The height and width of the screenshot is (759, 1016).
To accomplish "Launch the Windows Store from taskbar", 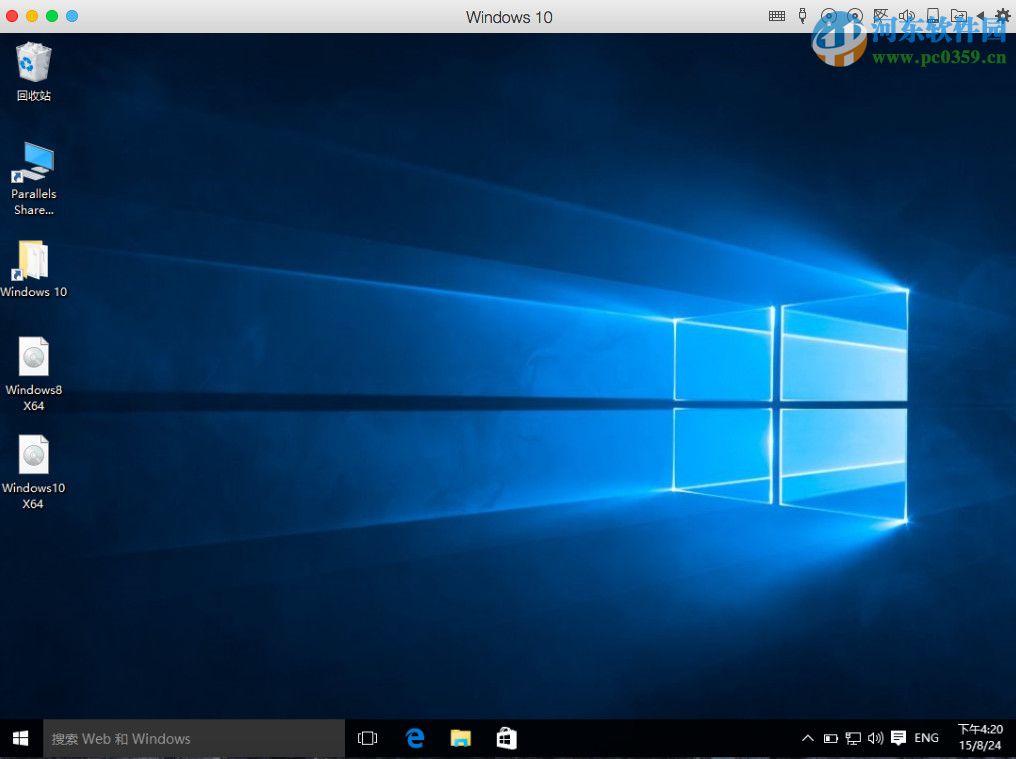I will click(506, 738).
